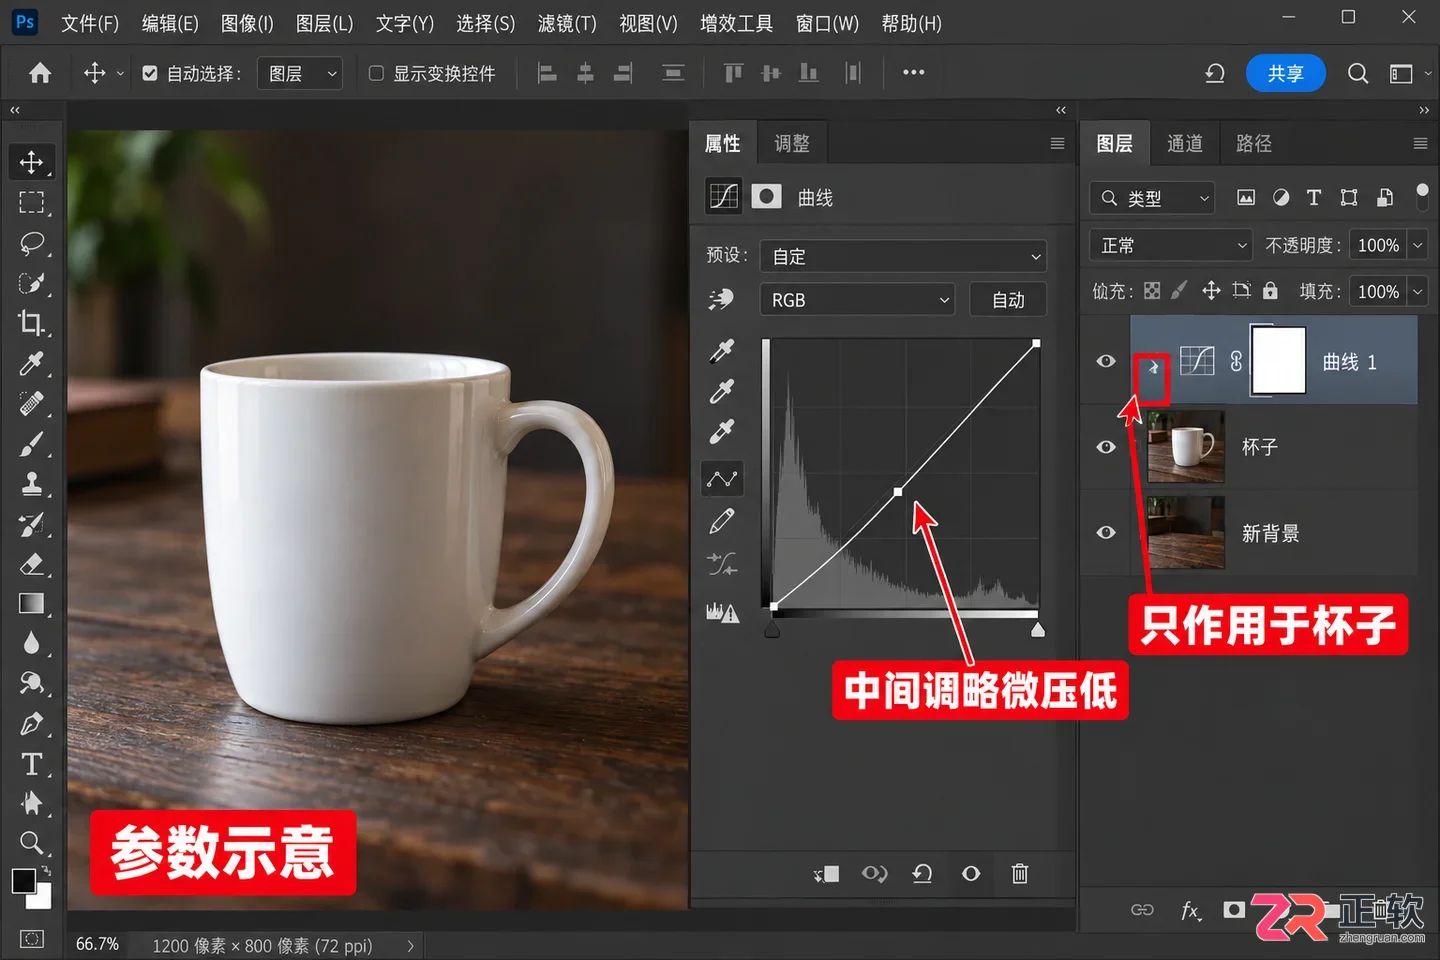Switch to the 通道 tab
Viewport: 1440px width, 960px height.
(1185, 143)
